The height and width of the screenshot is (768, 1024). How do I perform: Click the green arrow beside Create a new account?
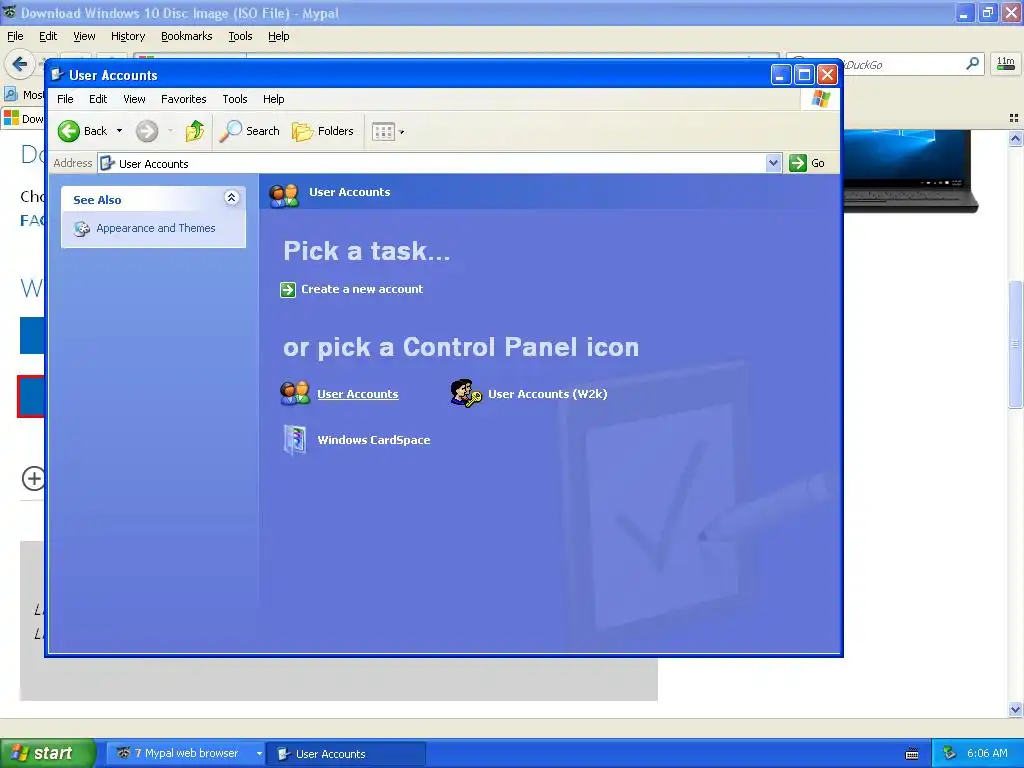[x=288, y=289]
